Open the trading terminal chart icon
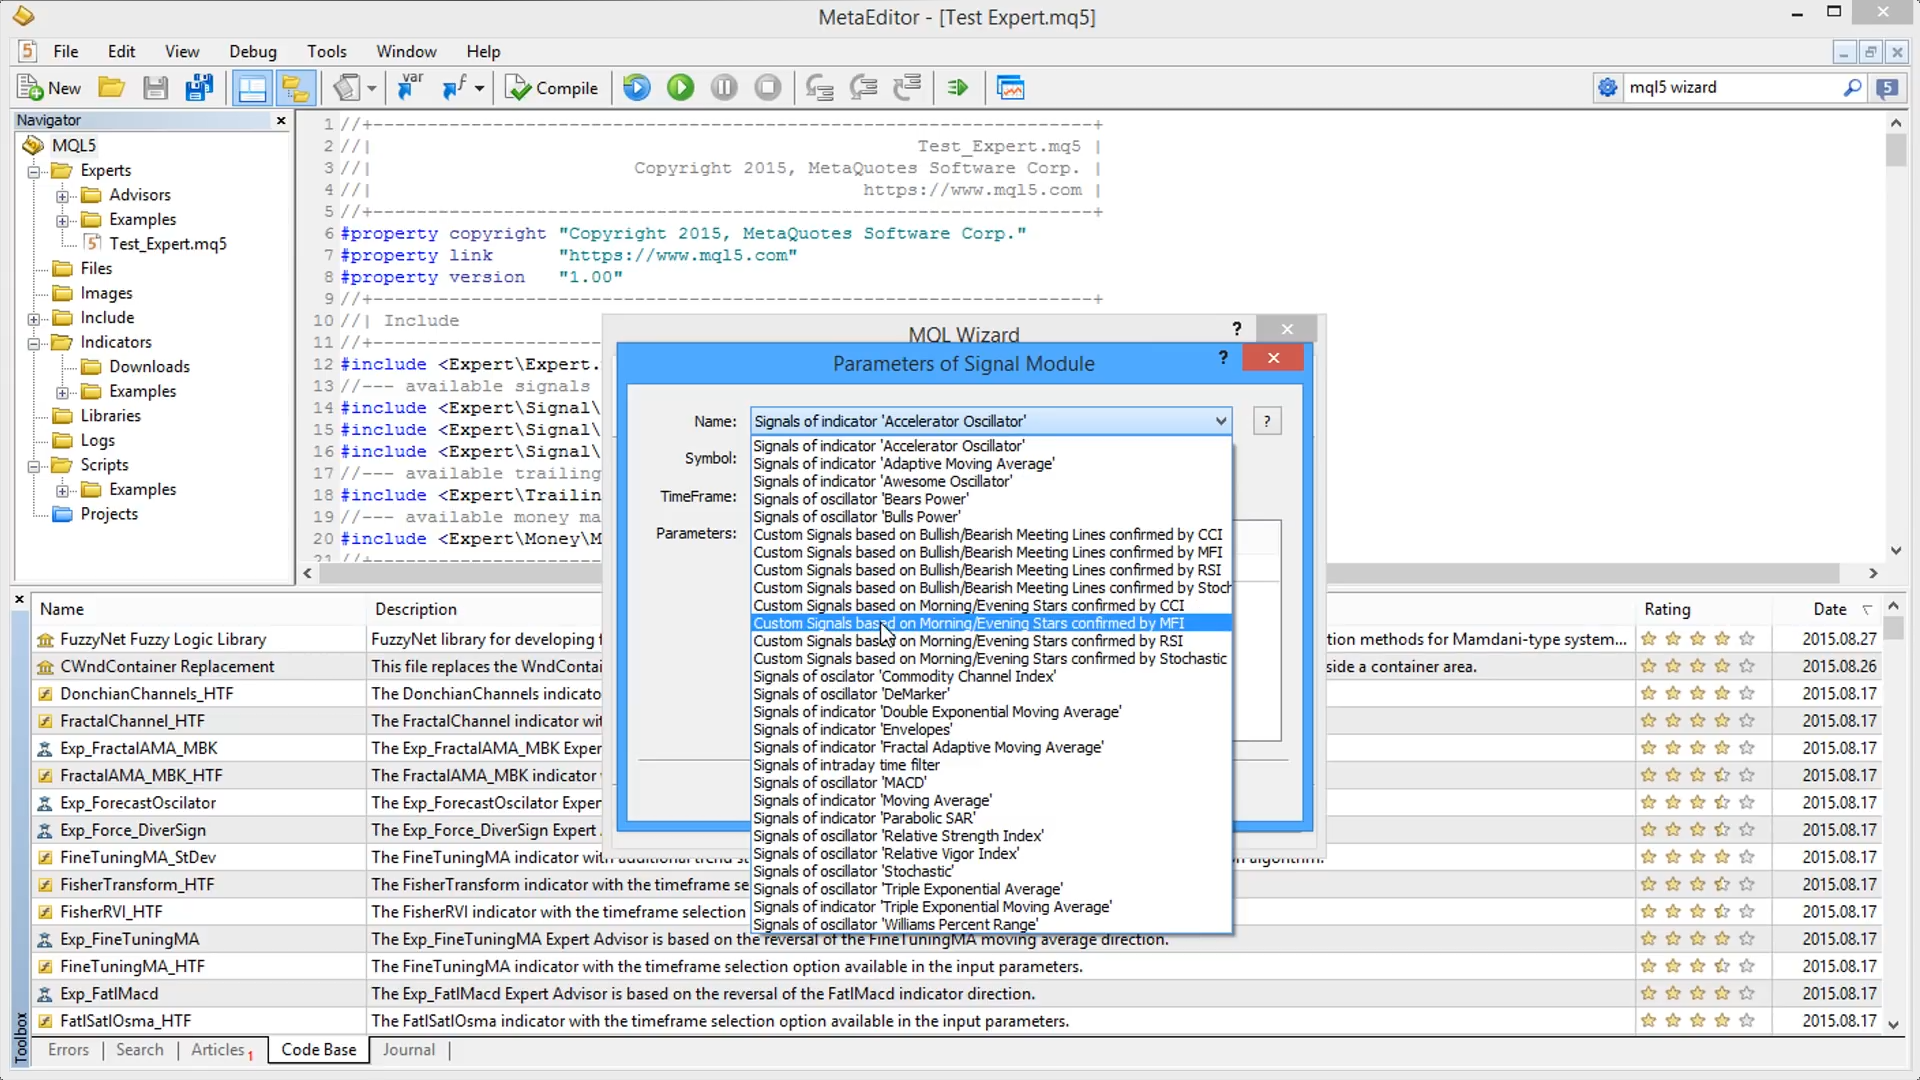1920x1080 pixels. point(1010,88)
